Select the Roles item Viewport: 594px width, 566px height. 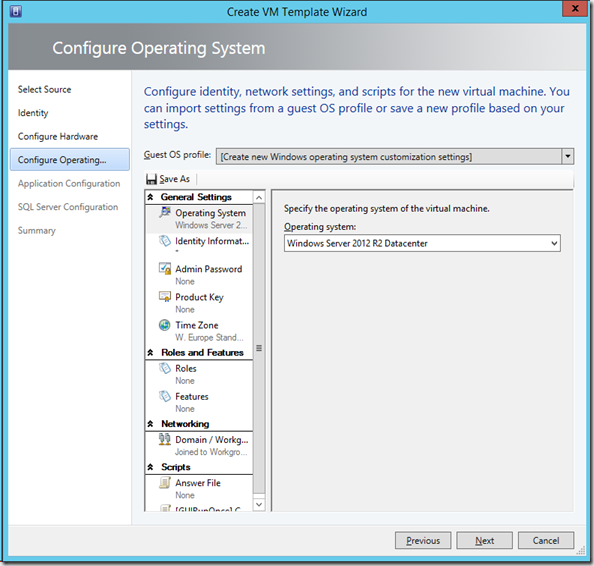tap(199, 374)
